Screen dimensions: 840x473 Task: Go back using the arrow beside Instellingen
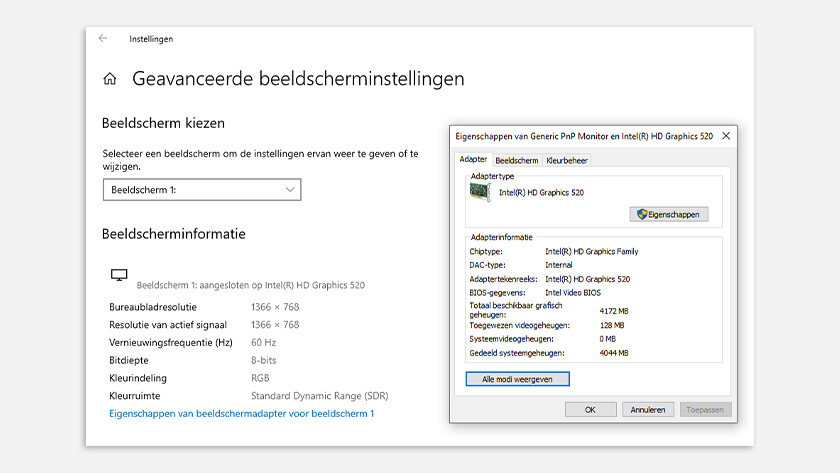(103, 39)
